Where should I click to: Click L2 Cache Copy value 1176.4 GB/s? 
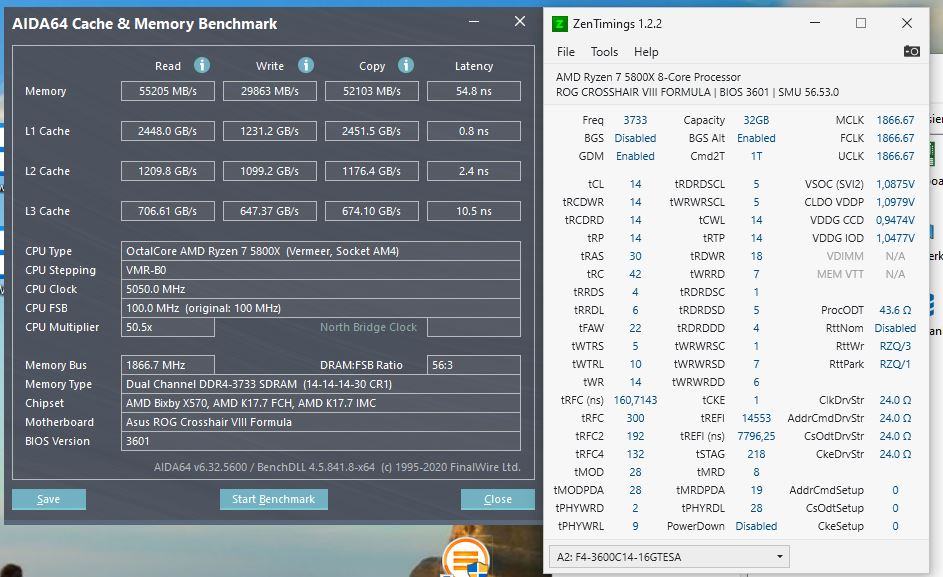coord(372,171)
